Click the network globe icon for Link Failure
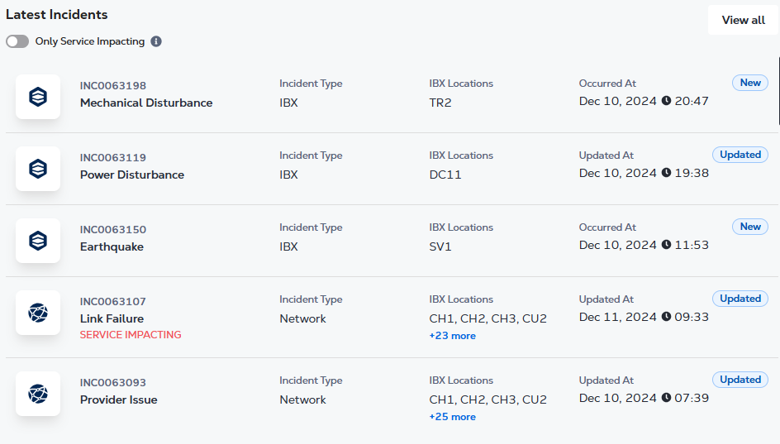This screenshot has width=780, height=444. click(38, 313)
